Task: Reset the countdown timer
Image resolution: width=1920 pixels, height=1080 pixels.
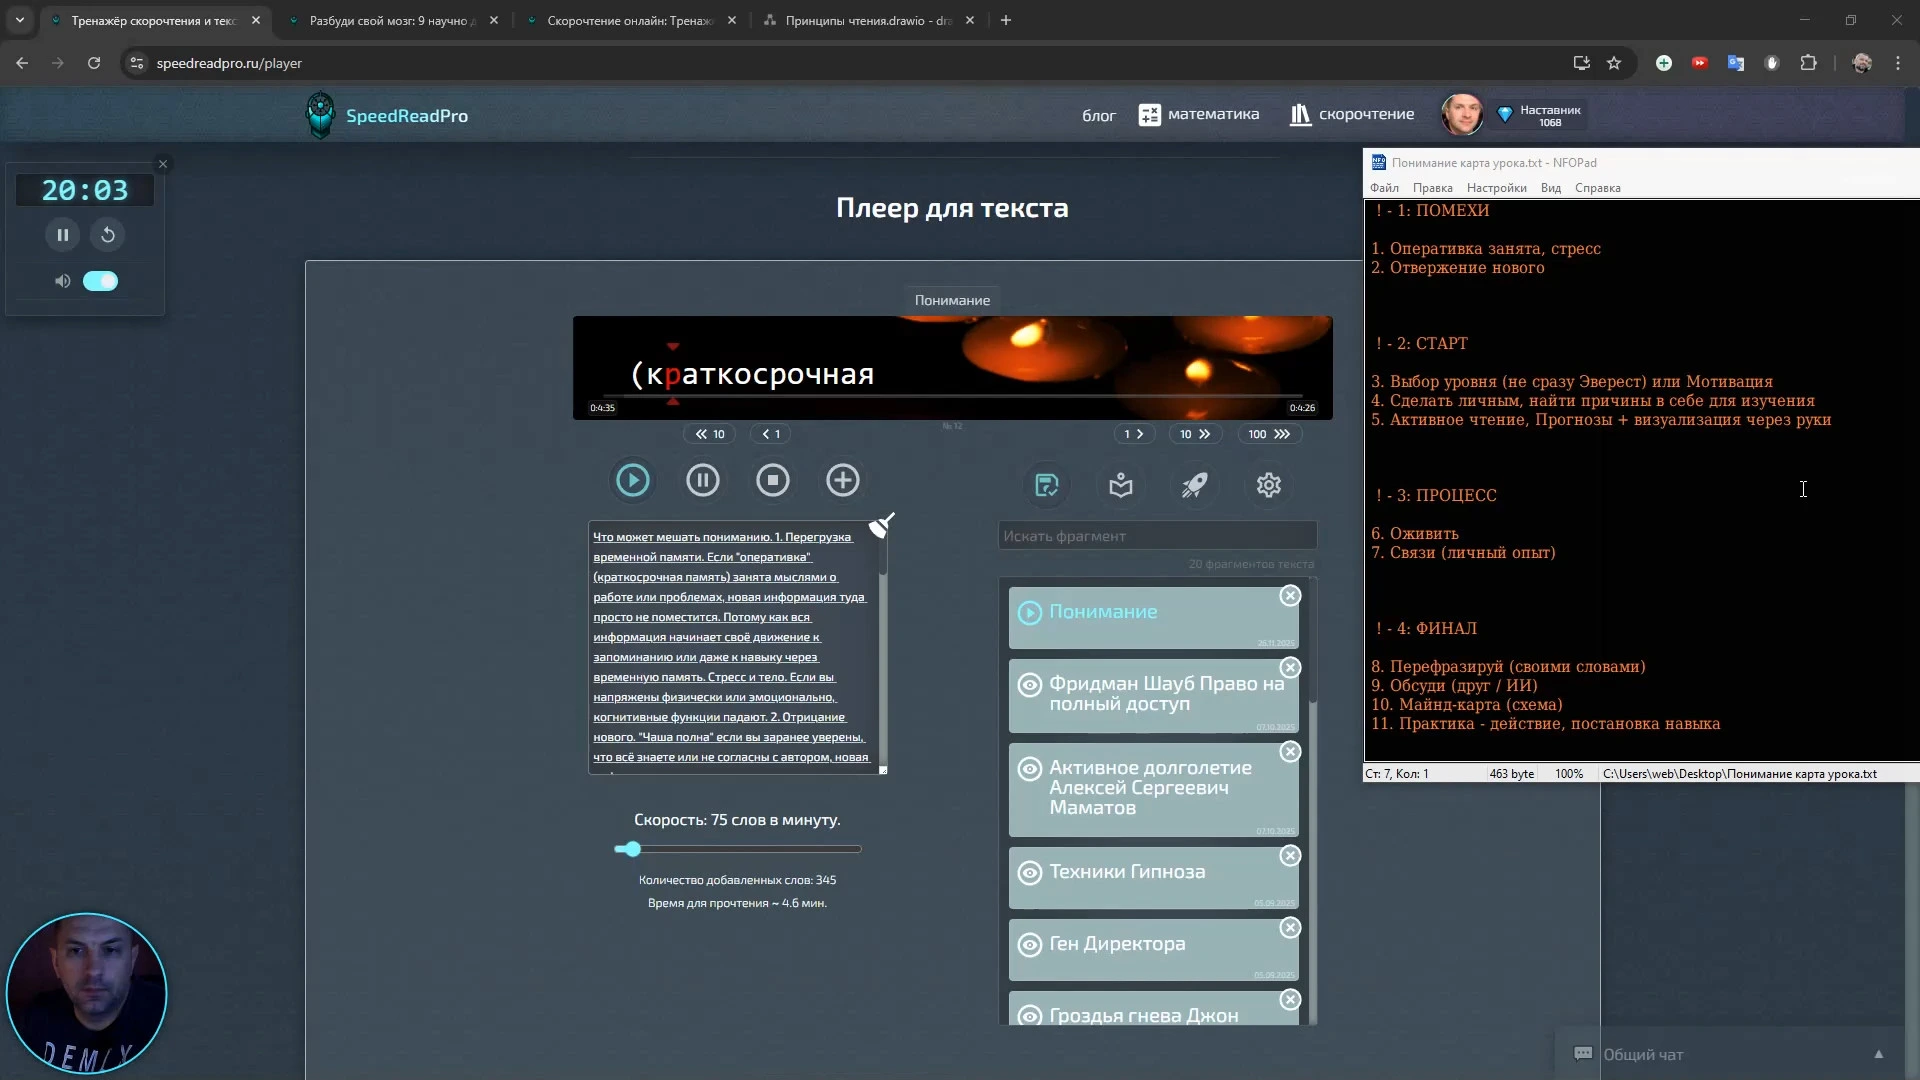Action: coord(108,235)
